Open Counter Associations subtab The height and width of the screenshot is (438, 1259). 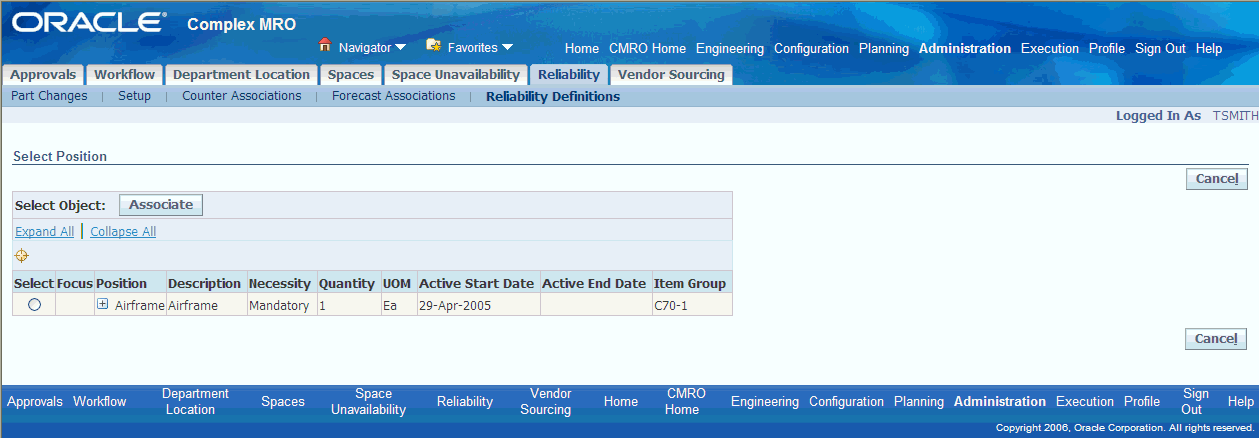pyautogui.click(x=241, y=96)
